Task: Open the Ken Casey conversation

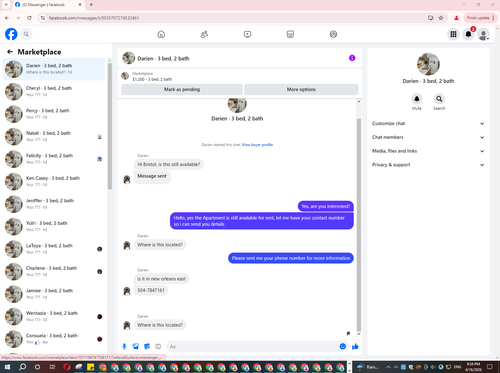Action: coord(54,181)
